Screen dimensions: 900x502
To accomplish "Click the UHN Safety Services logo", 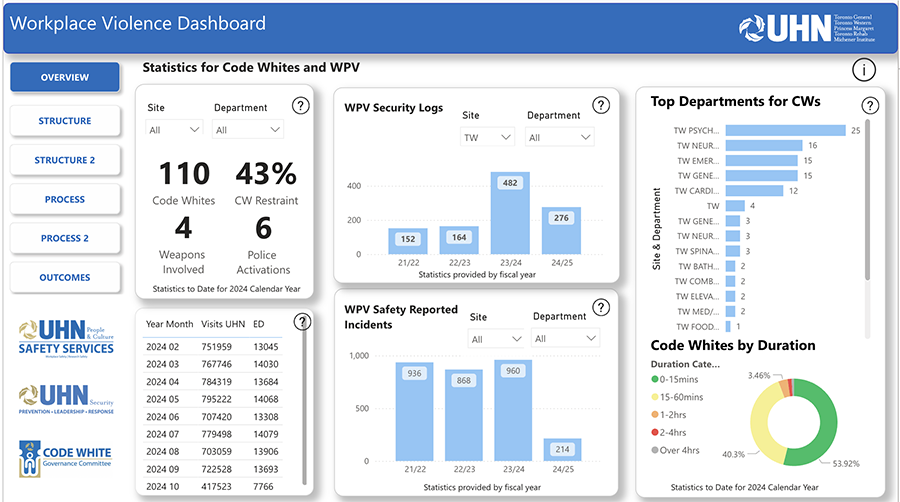I will coord(66,337).
